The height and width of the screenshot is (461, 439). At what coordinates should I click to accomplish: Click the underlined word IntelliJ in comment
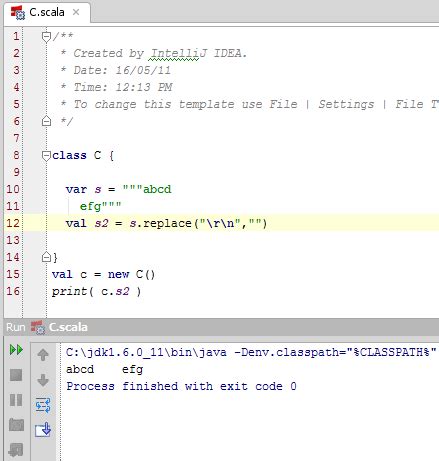point(179,53)
